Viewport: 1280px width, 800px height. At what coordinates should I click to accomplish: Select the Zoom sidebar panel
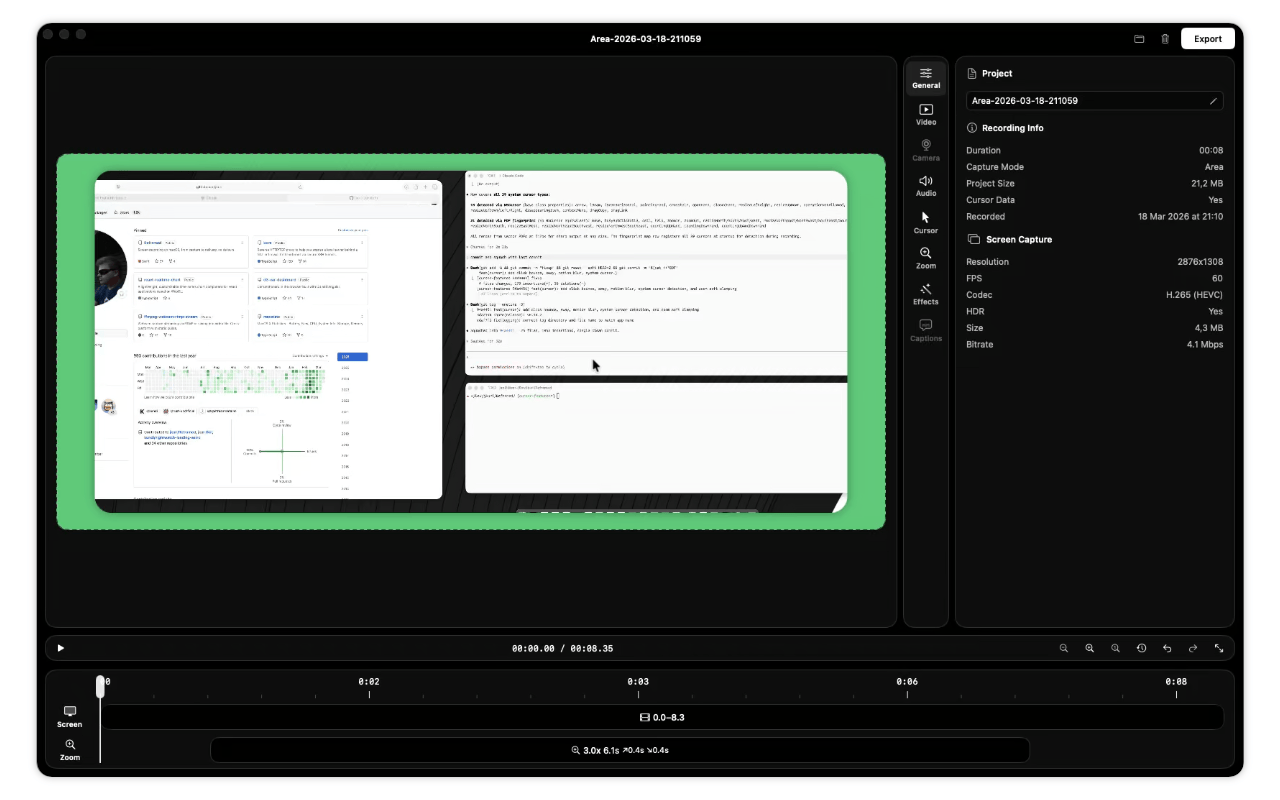coord(926,258)
